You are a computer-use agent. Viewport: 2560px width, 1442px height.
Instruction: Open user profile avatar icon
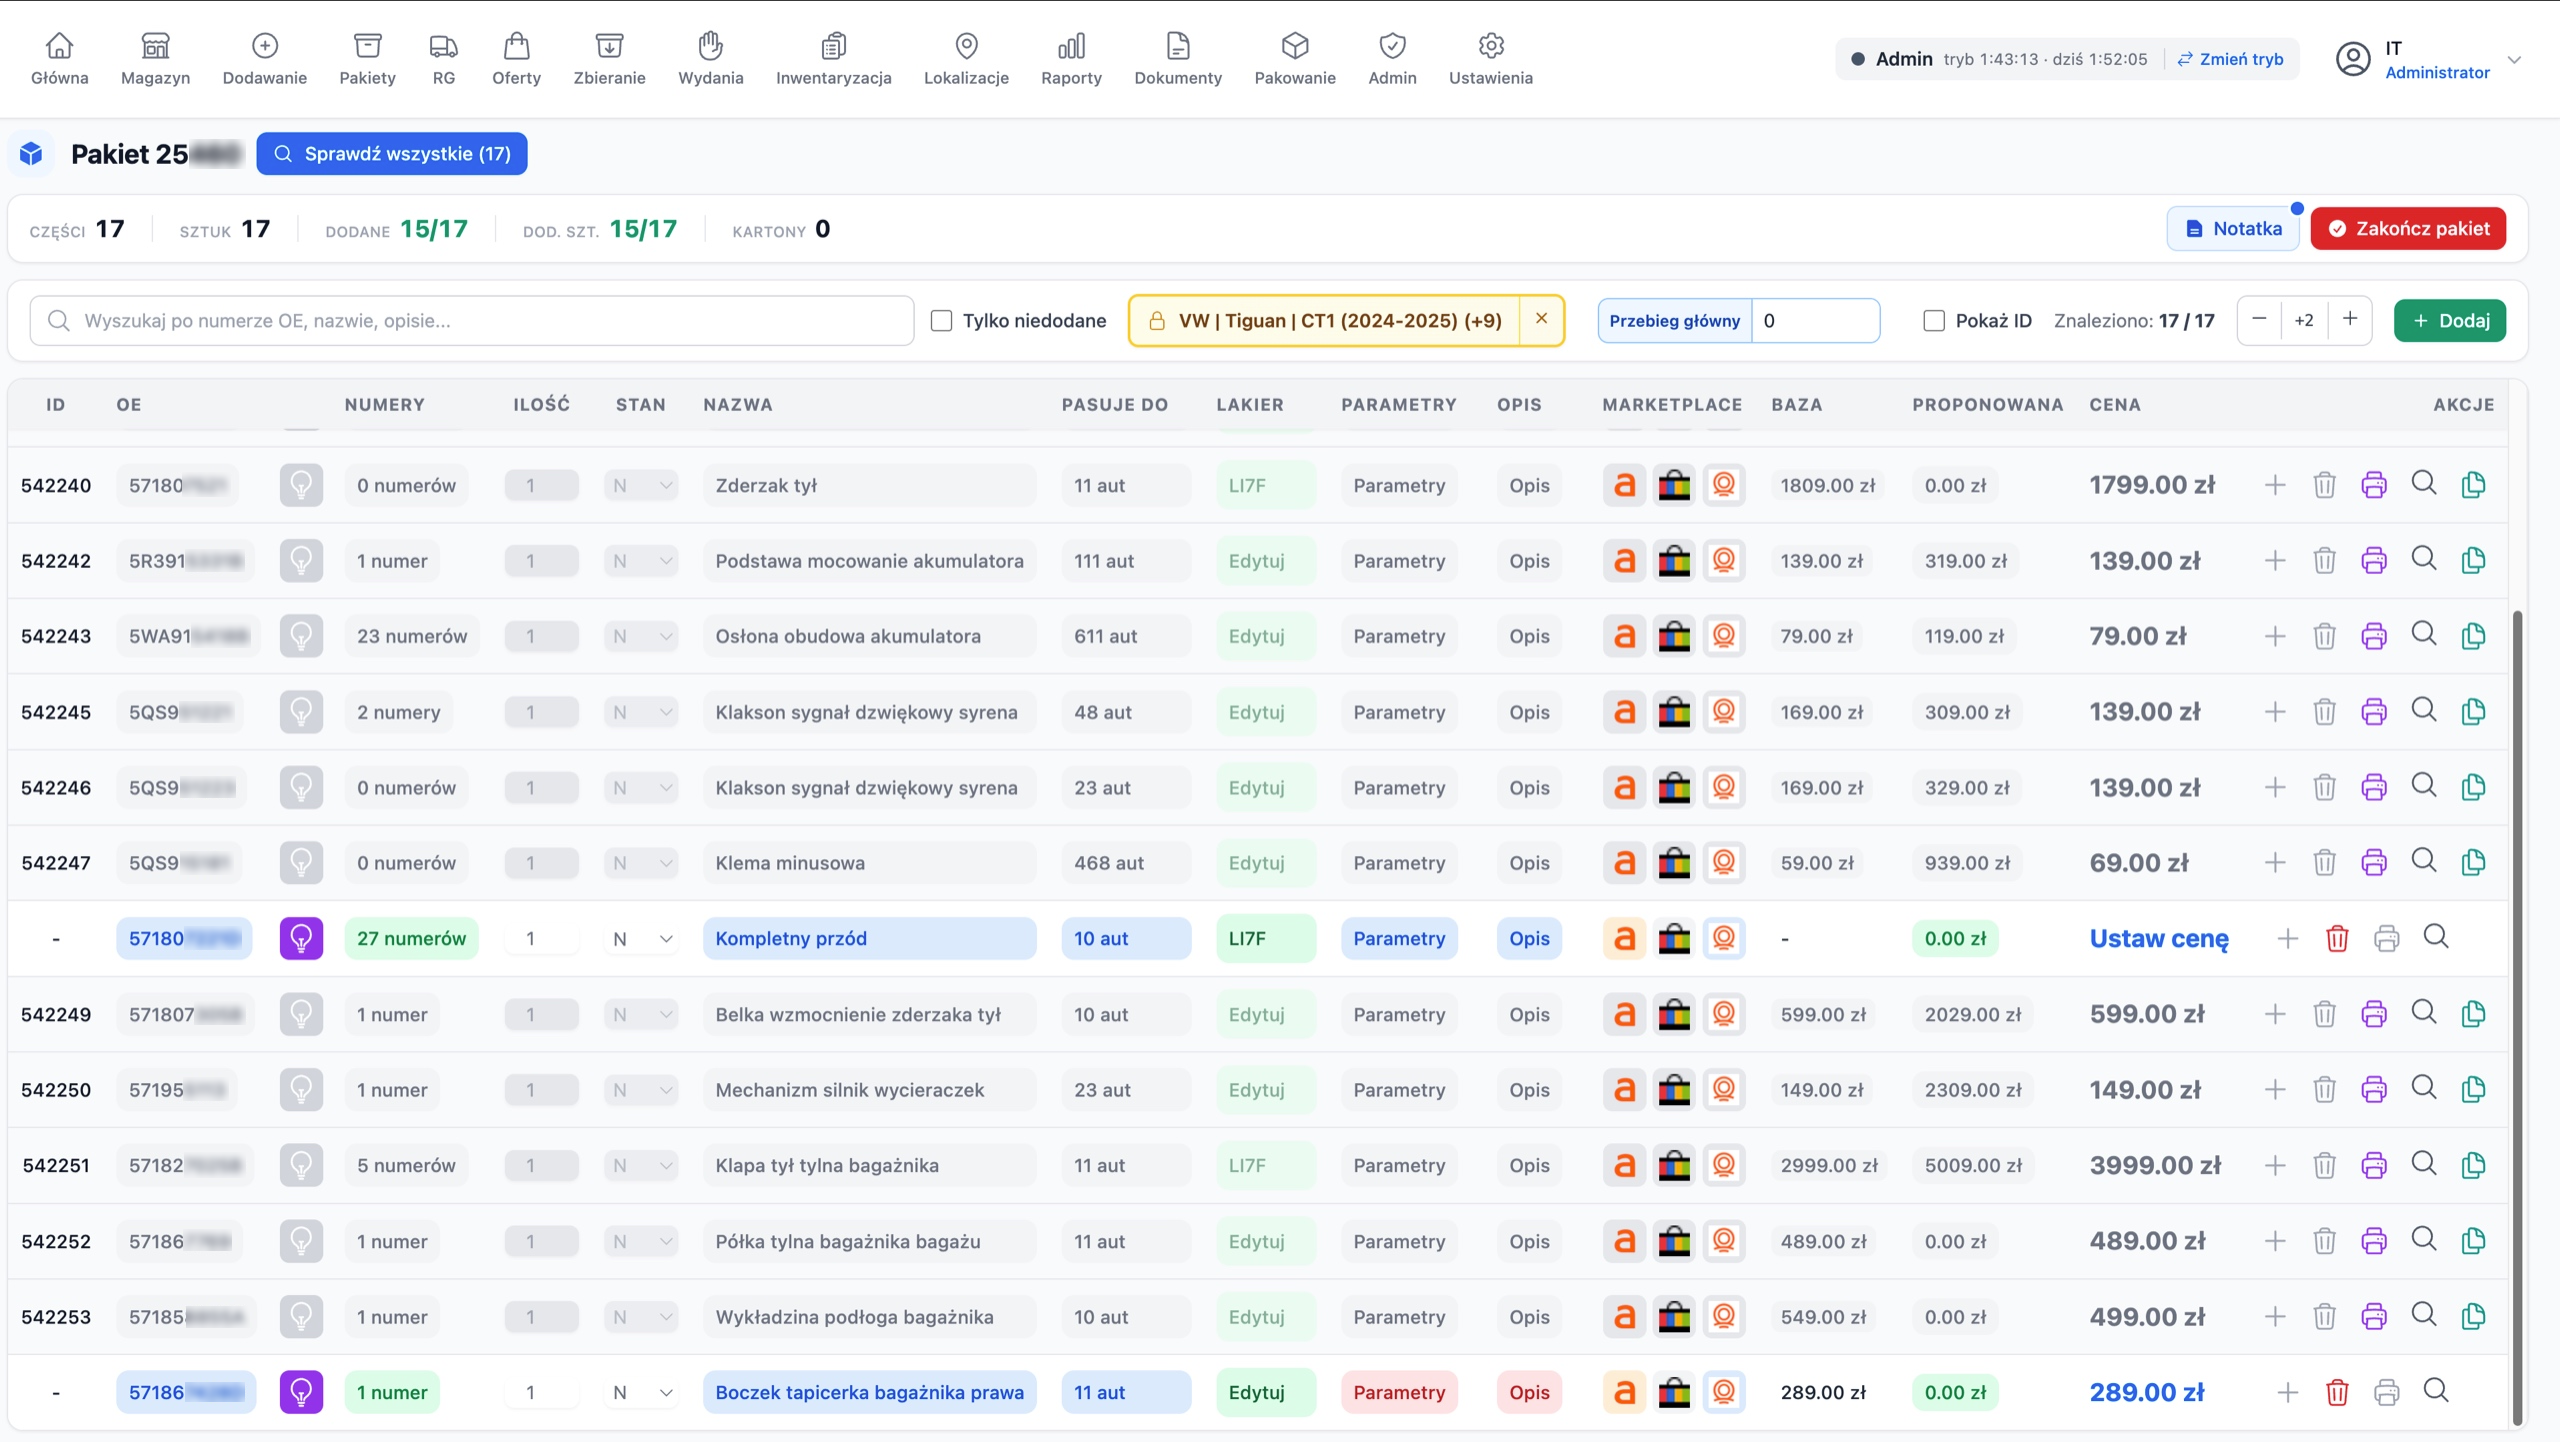[x=2352, y=59]
